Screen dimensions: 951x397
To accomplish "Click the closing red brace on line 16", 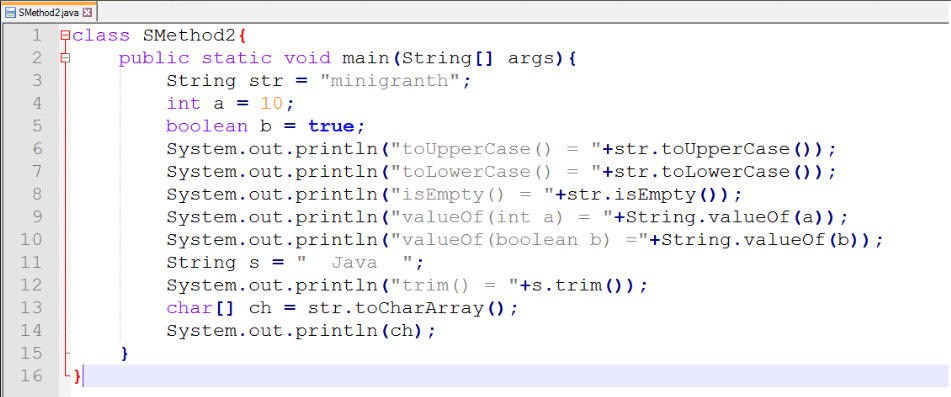I will pos(76,376).
